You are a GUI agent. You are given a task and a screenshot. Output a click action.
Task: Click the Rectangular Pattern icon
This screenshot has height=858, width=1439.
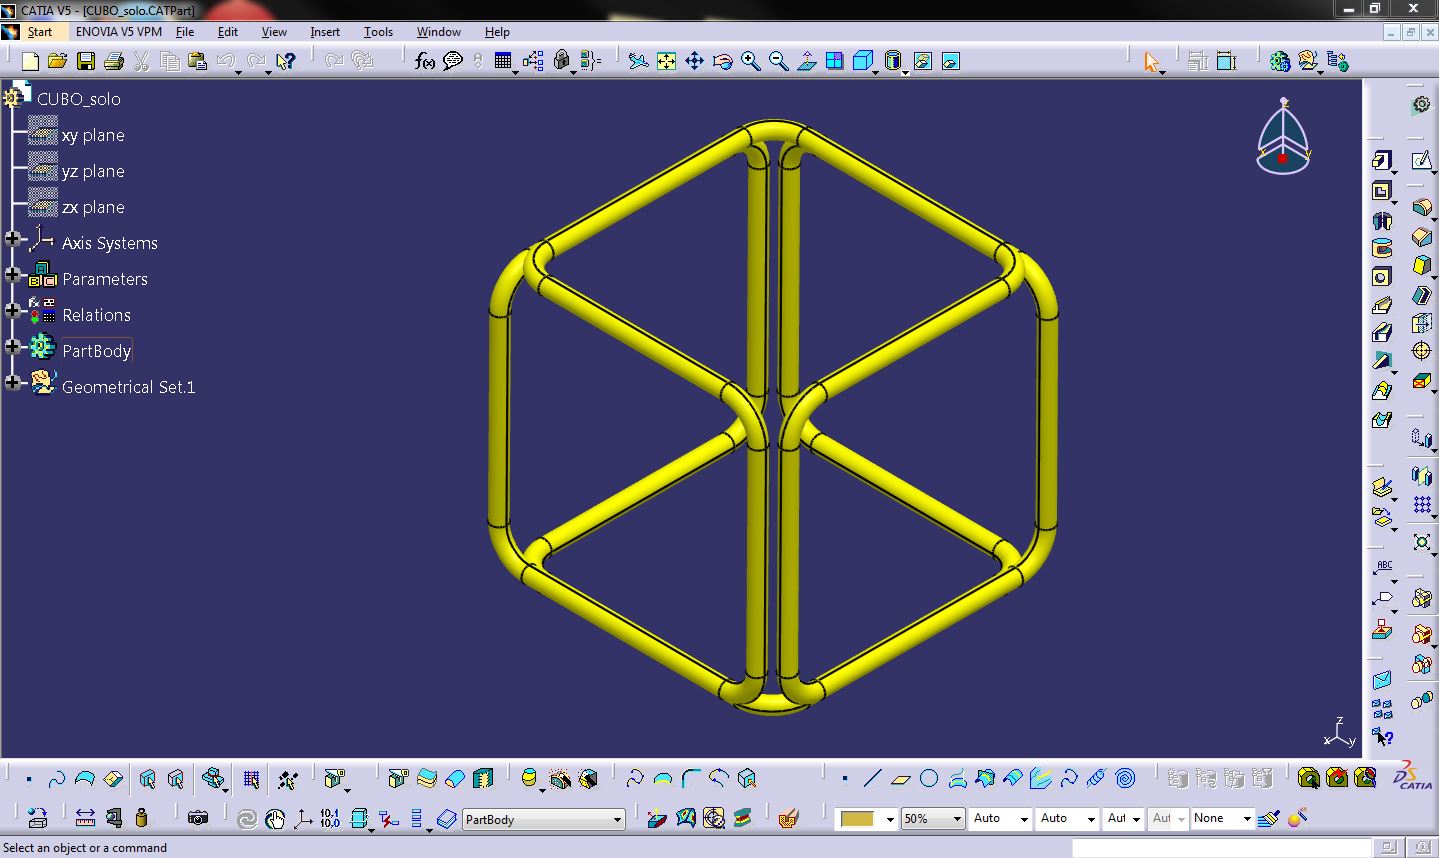tap(1422, 505)
